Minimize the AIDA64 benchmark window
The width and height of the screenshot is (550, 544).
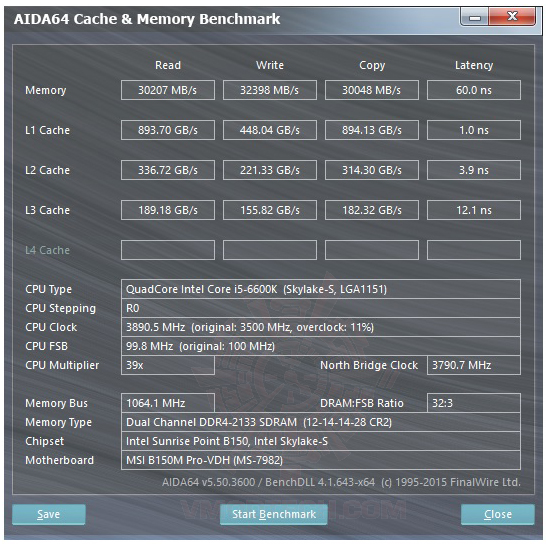(x=475, y=17)
